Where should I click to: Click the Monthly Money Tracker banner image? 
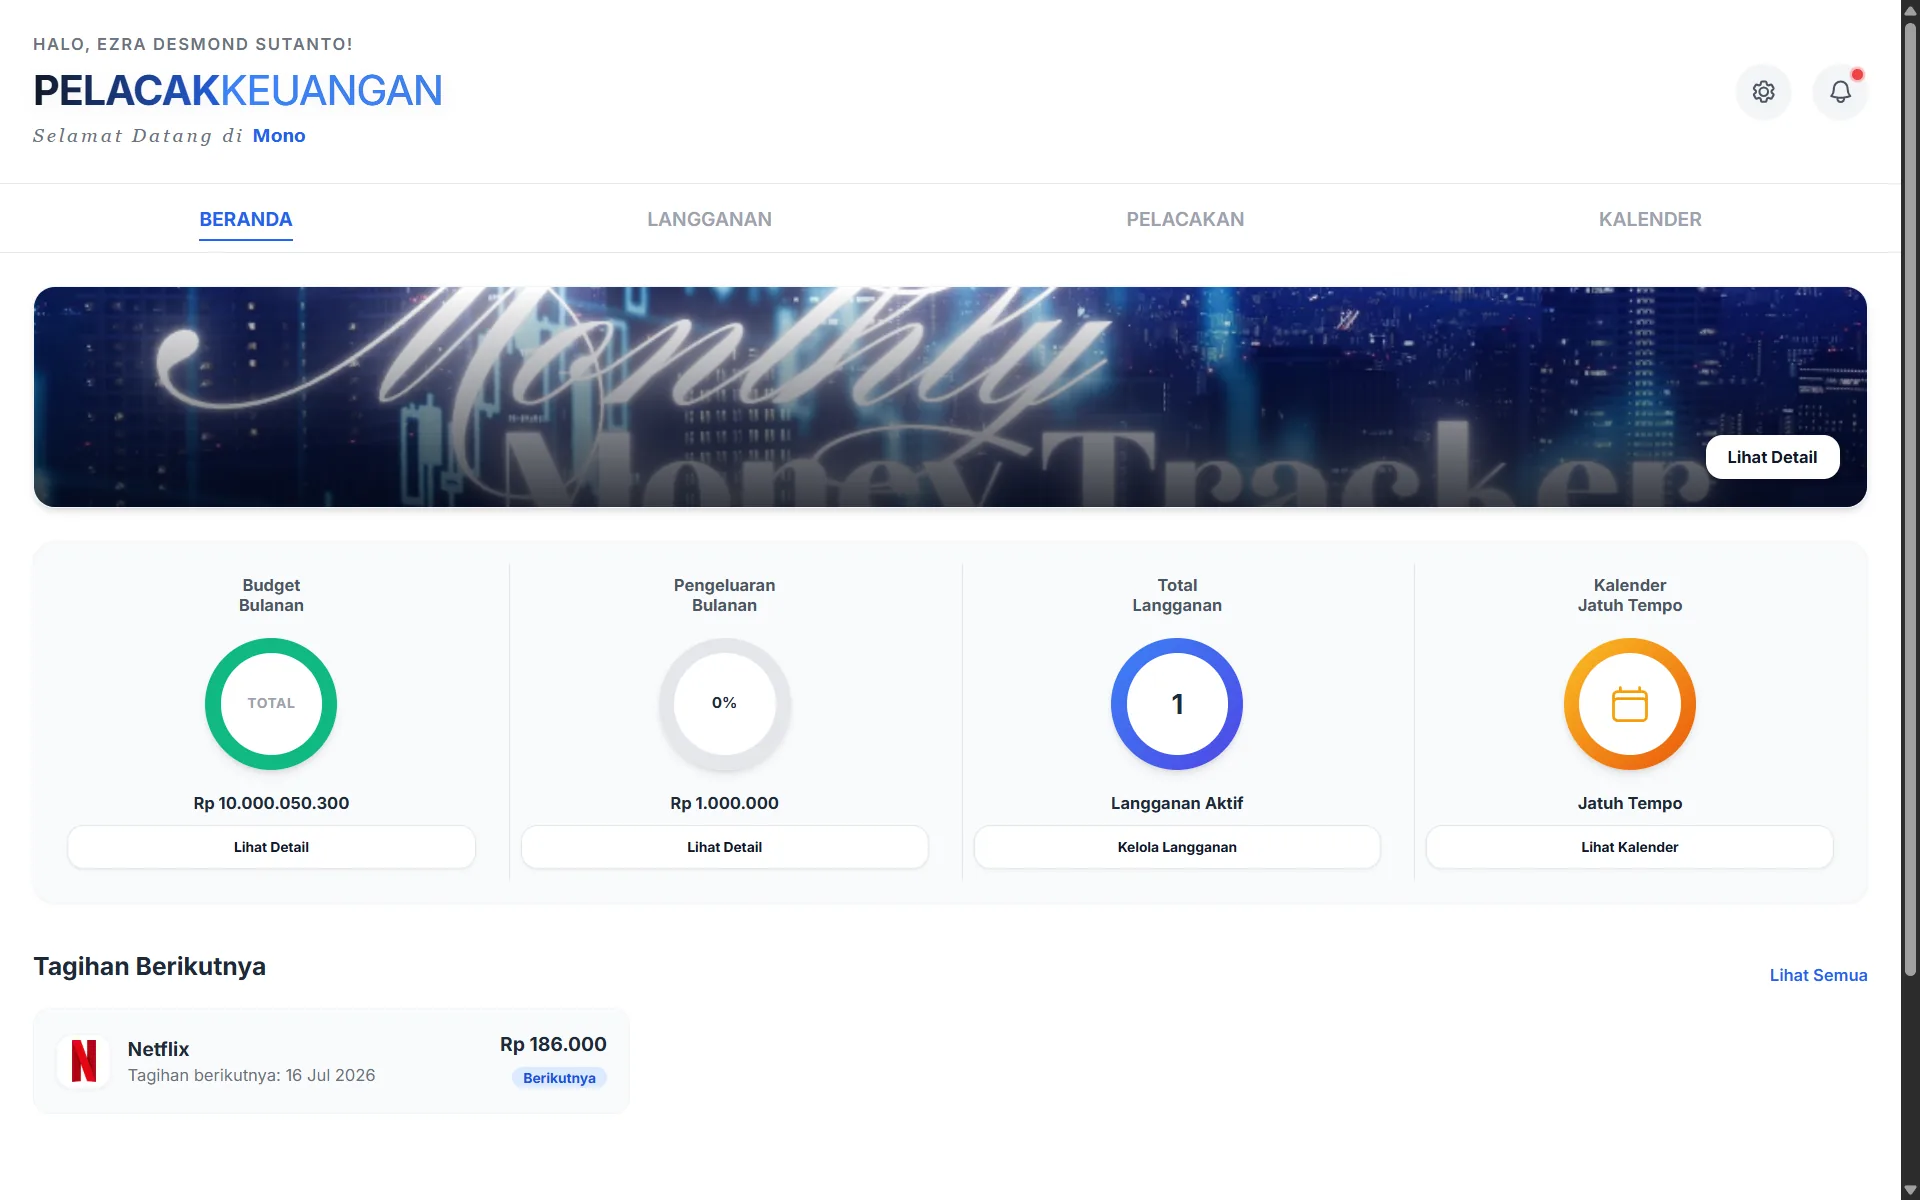click(x=950, y=397)
